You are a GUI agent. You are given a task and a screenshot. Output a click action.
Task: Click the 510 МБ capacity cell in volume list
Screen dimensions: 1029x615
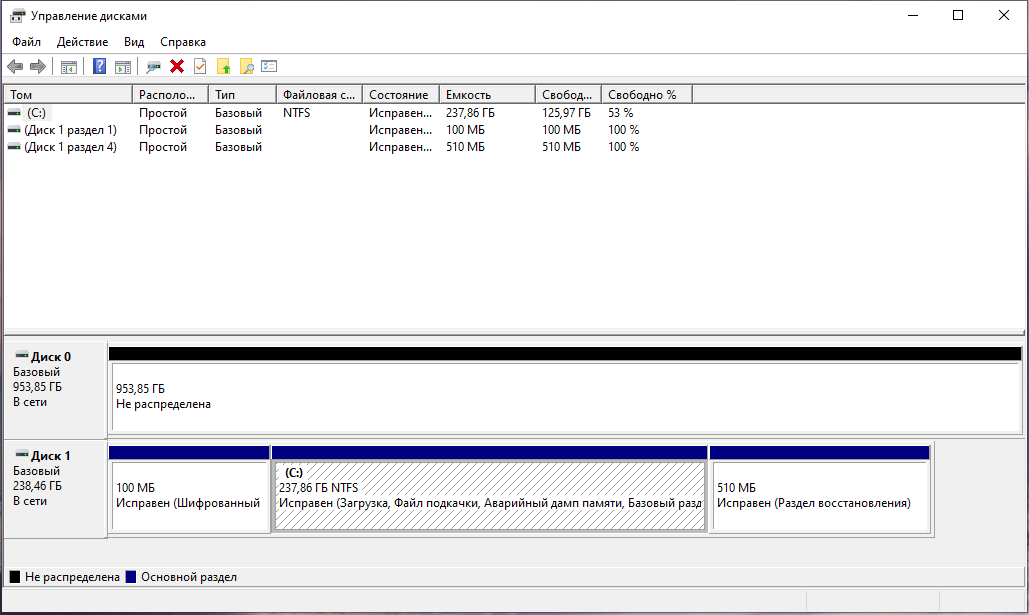(x=465, y=147)
